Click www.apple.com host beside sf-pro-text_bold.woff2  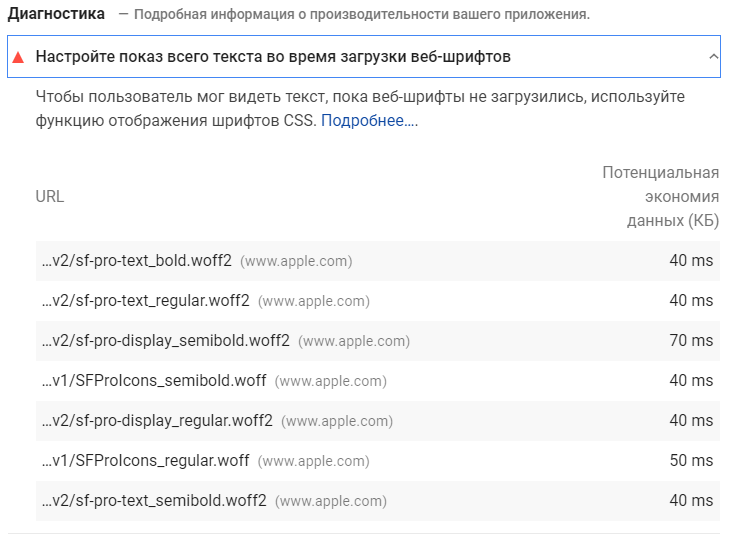pos(296,261)
